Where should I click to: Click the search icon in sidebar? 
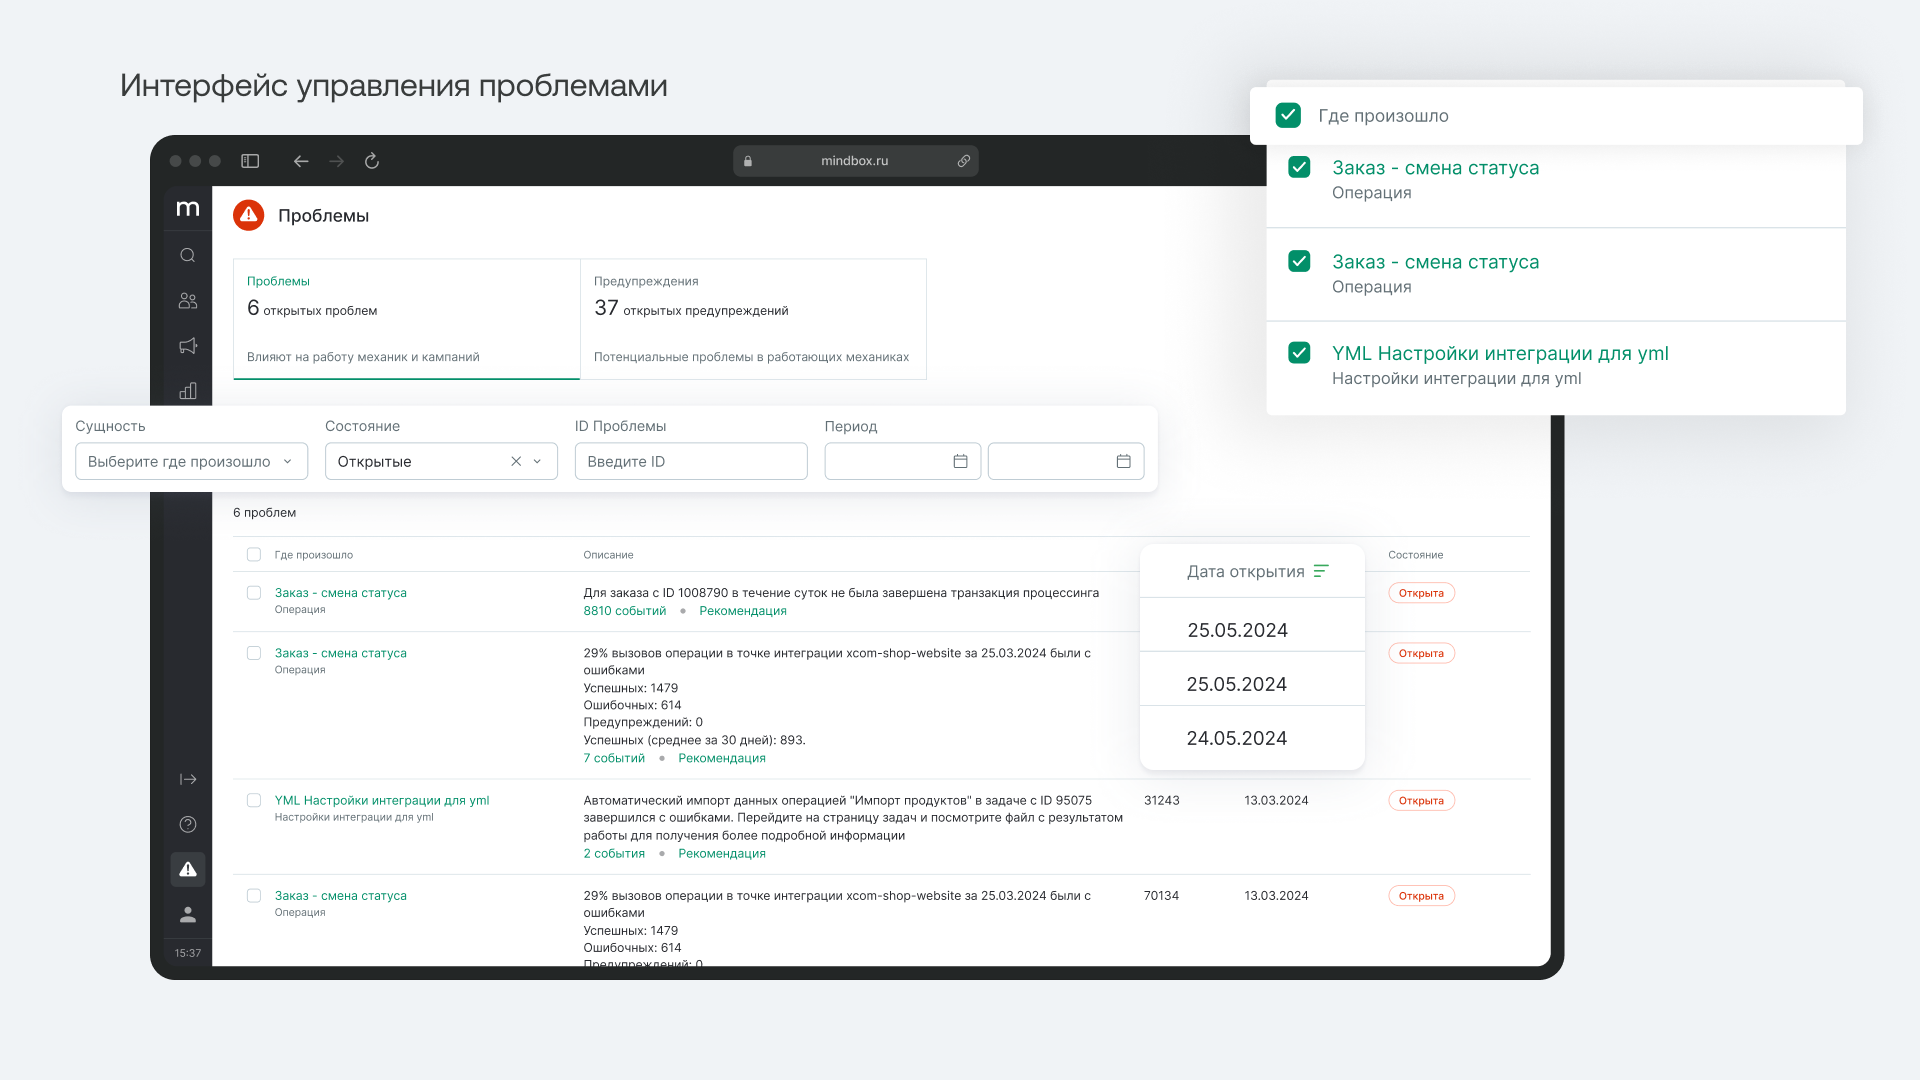(x=187, y=255)
